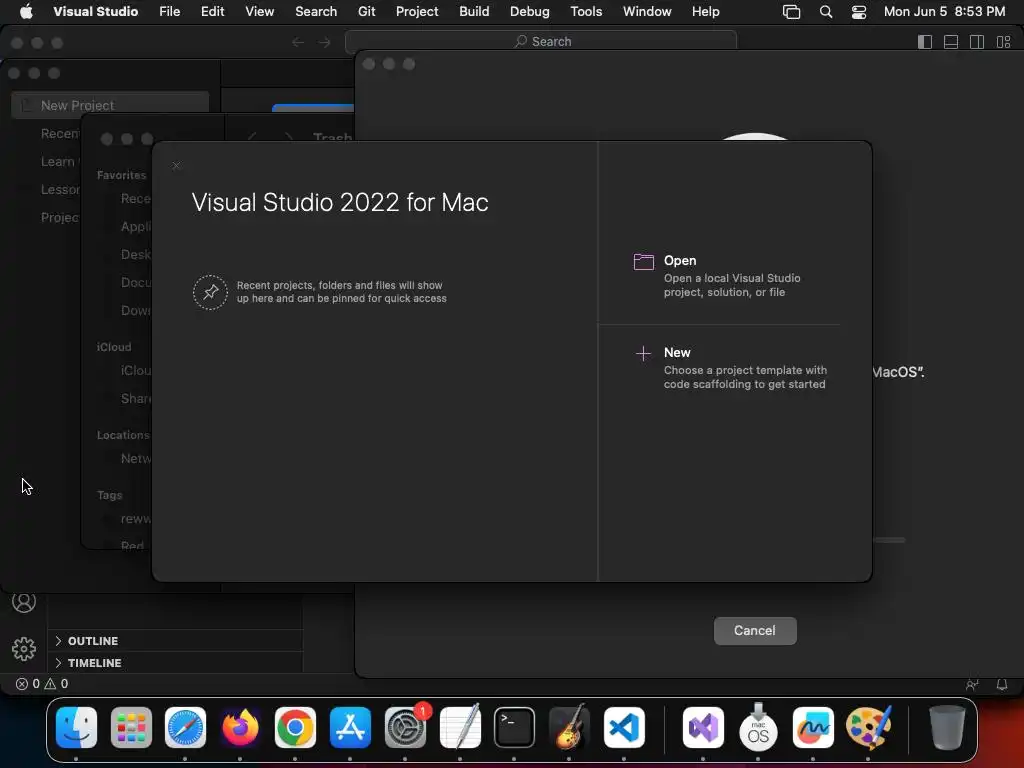
Task: Open the View menu
Action: 259,11
